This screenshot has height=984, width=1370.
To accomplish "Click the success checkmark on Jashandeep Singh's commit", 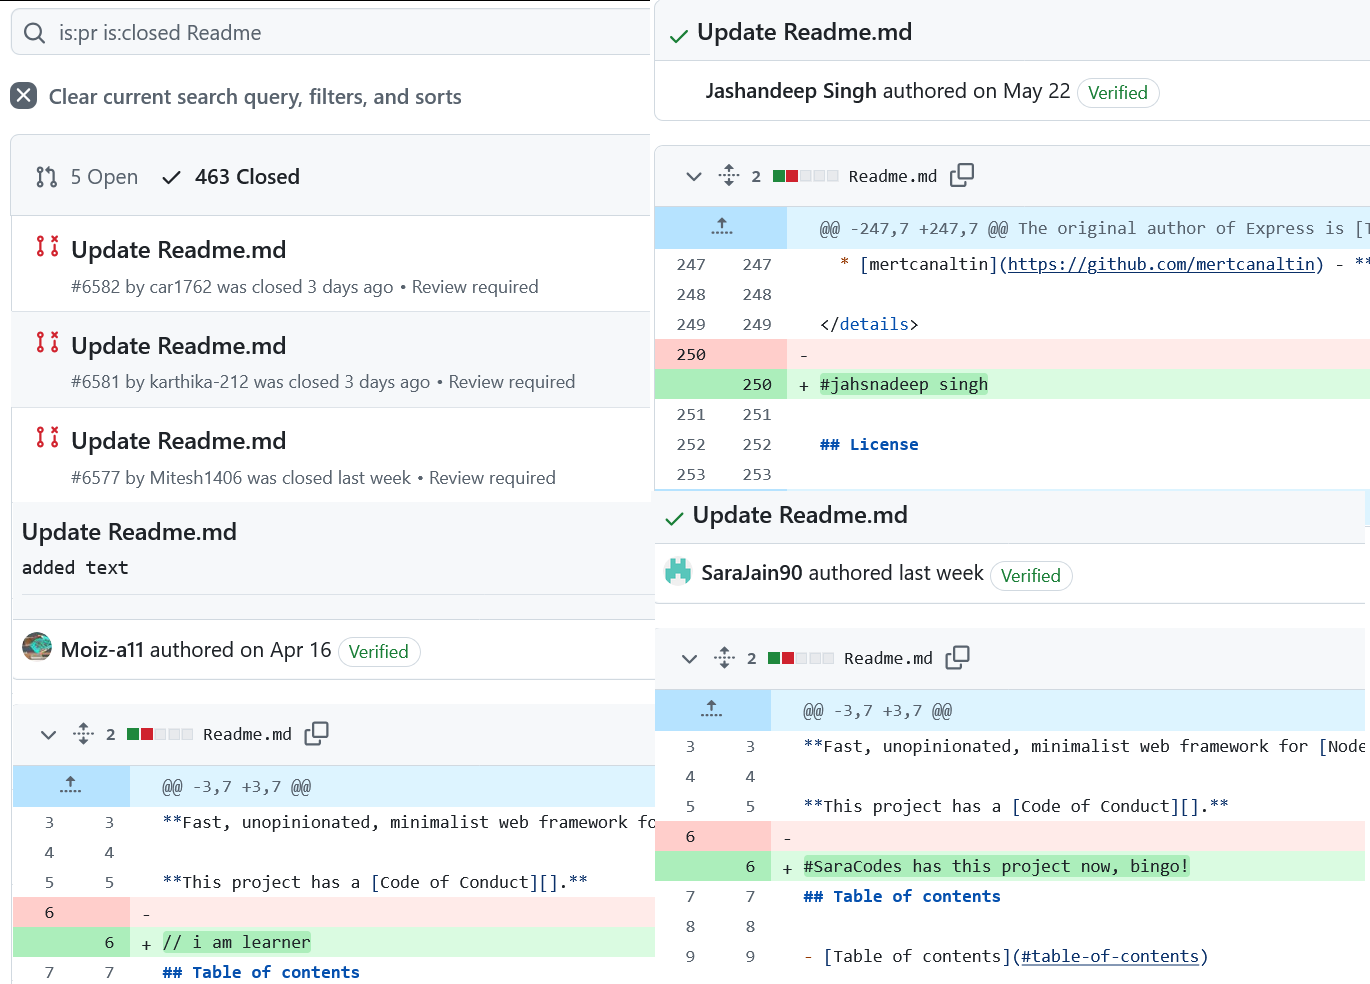I will [x=679, y=36].
